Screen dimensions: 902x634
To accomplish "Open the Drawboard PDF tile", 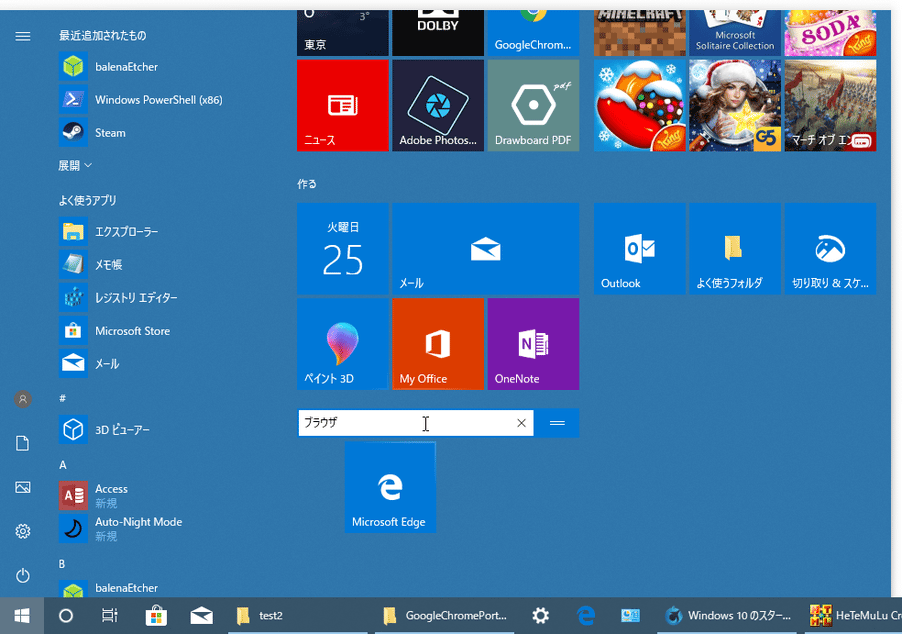I will tap(533, 105).
